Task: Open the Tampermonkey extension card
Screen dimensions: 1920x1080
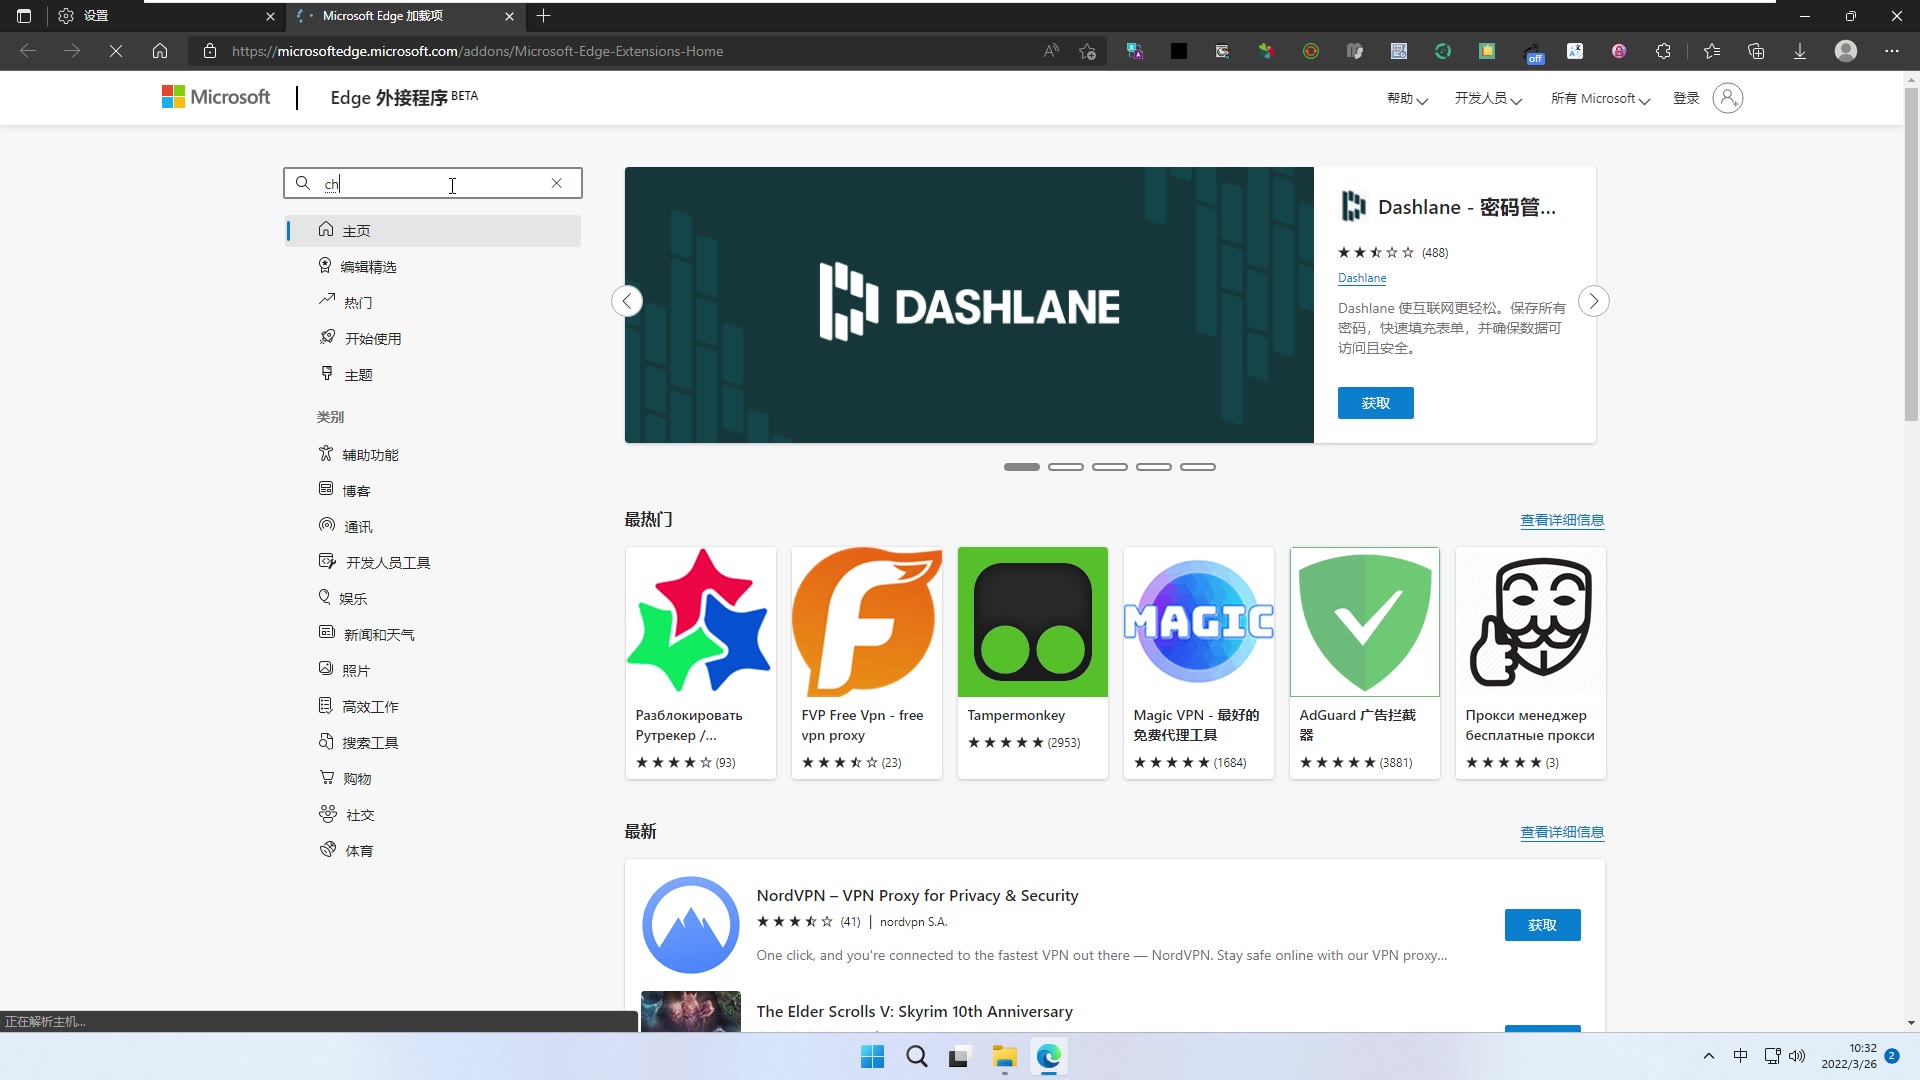Action: point(1033,663)
